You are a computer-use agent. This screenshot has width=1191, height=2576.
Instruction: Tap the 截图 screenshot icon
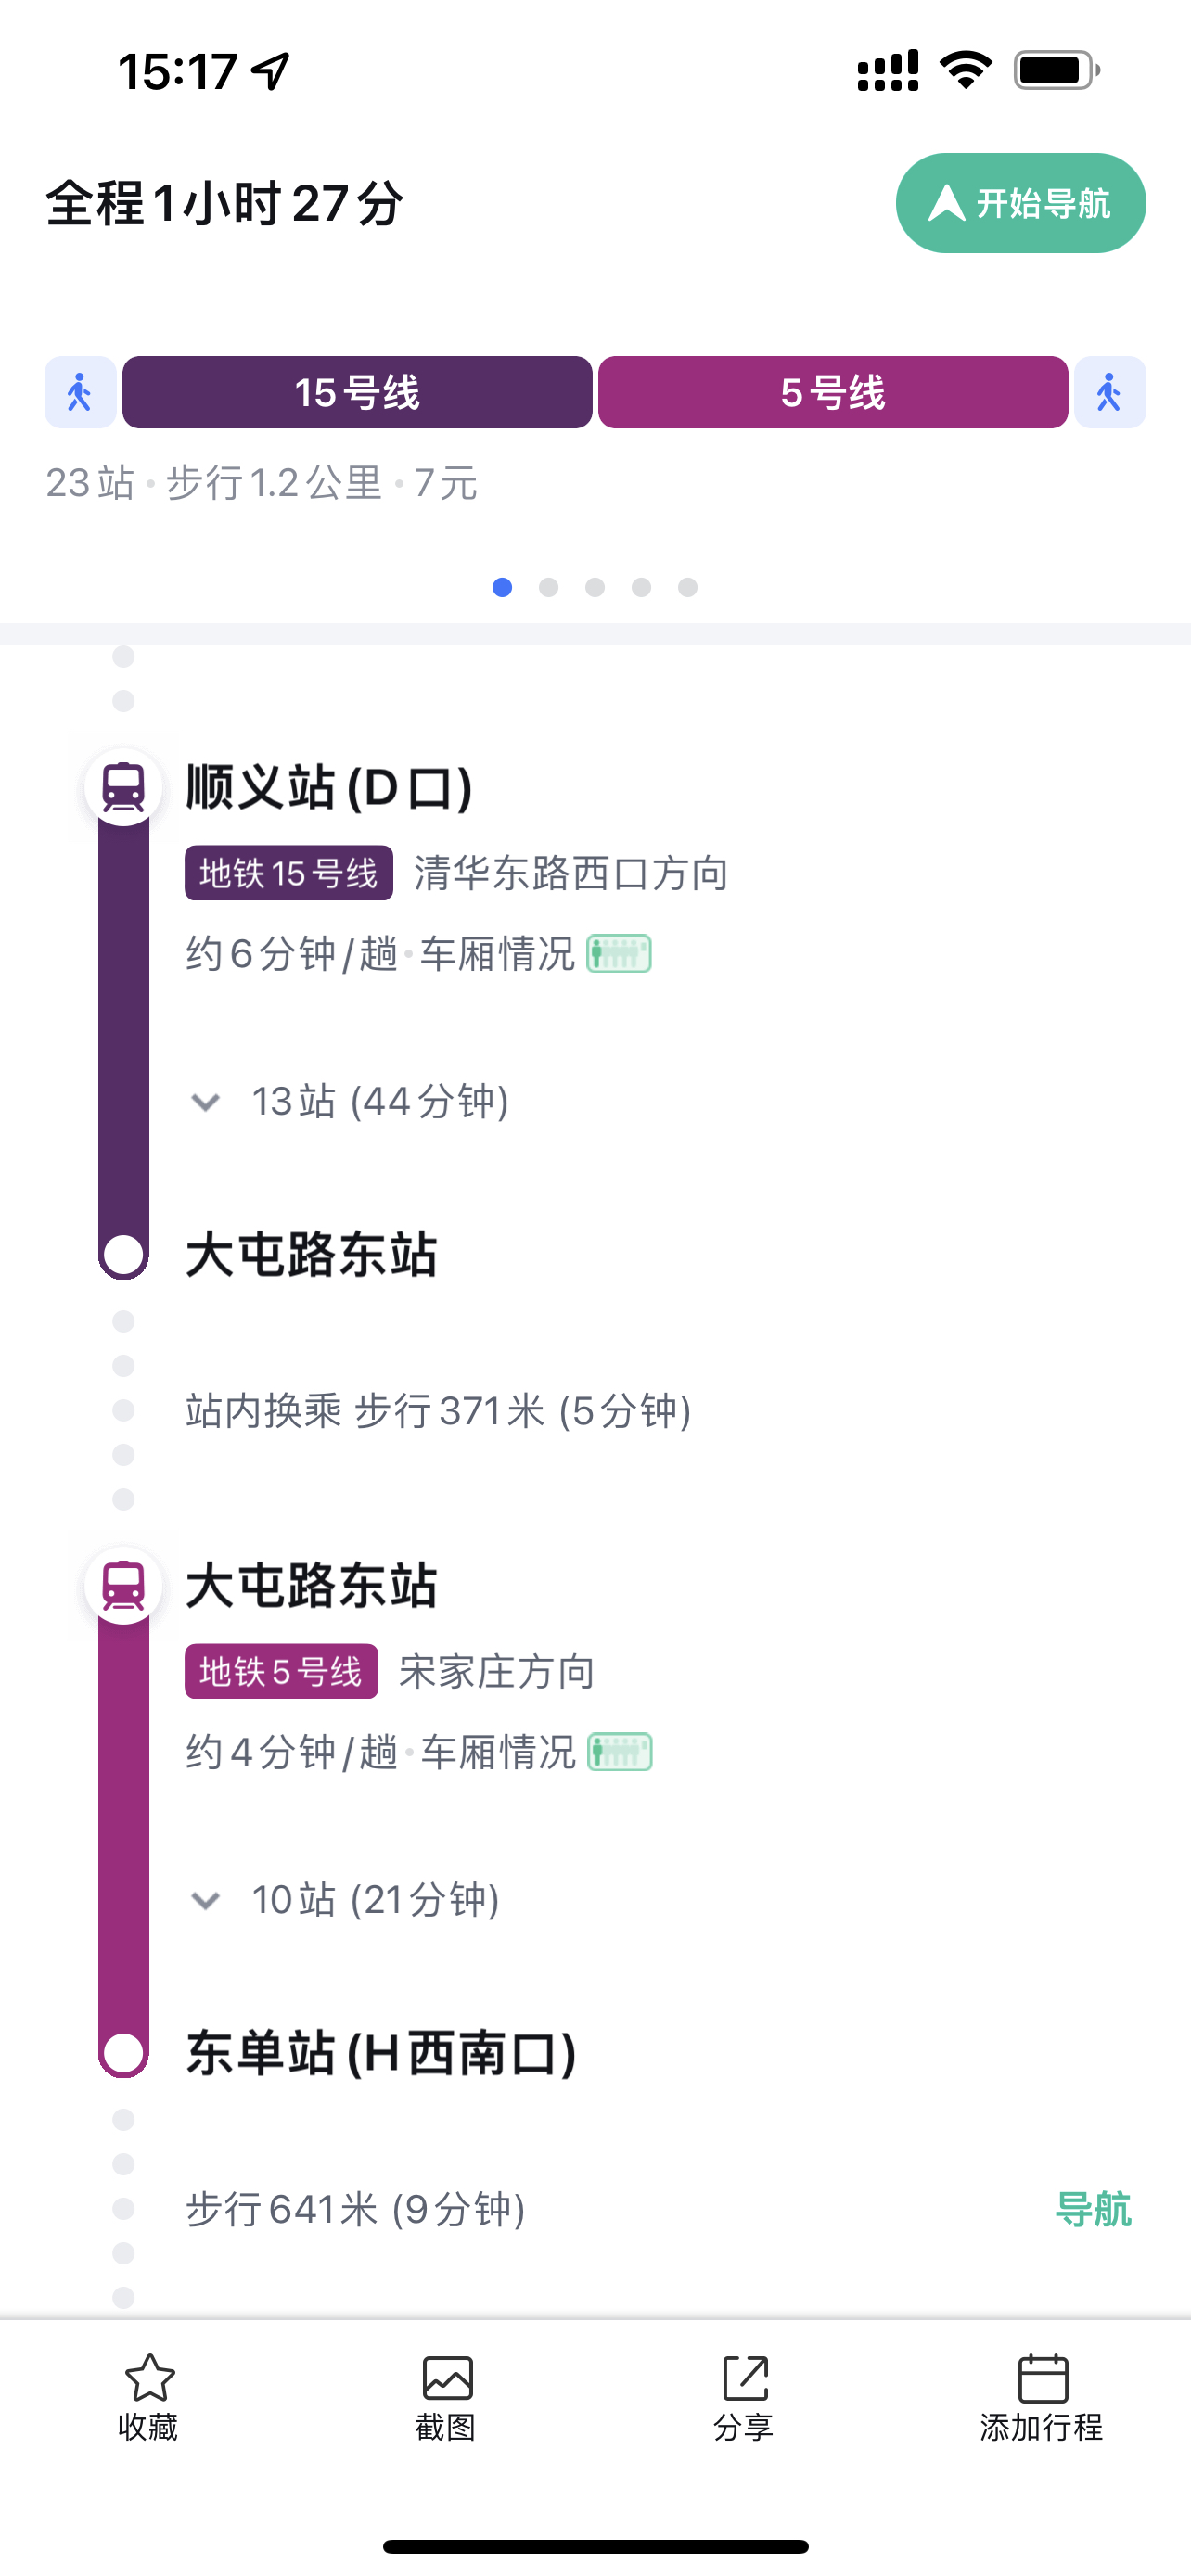(447, 2379)
